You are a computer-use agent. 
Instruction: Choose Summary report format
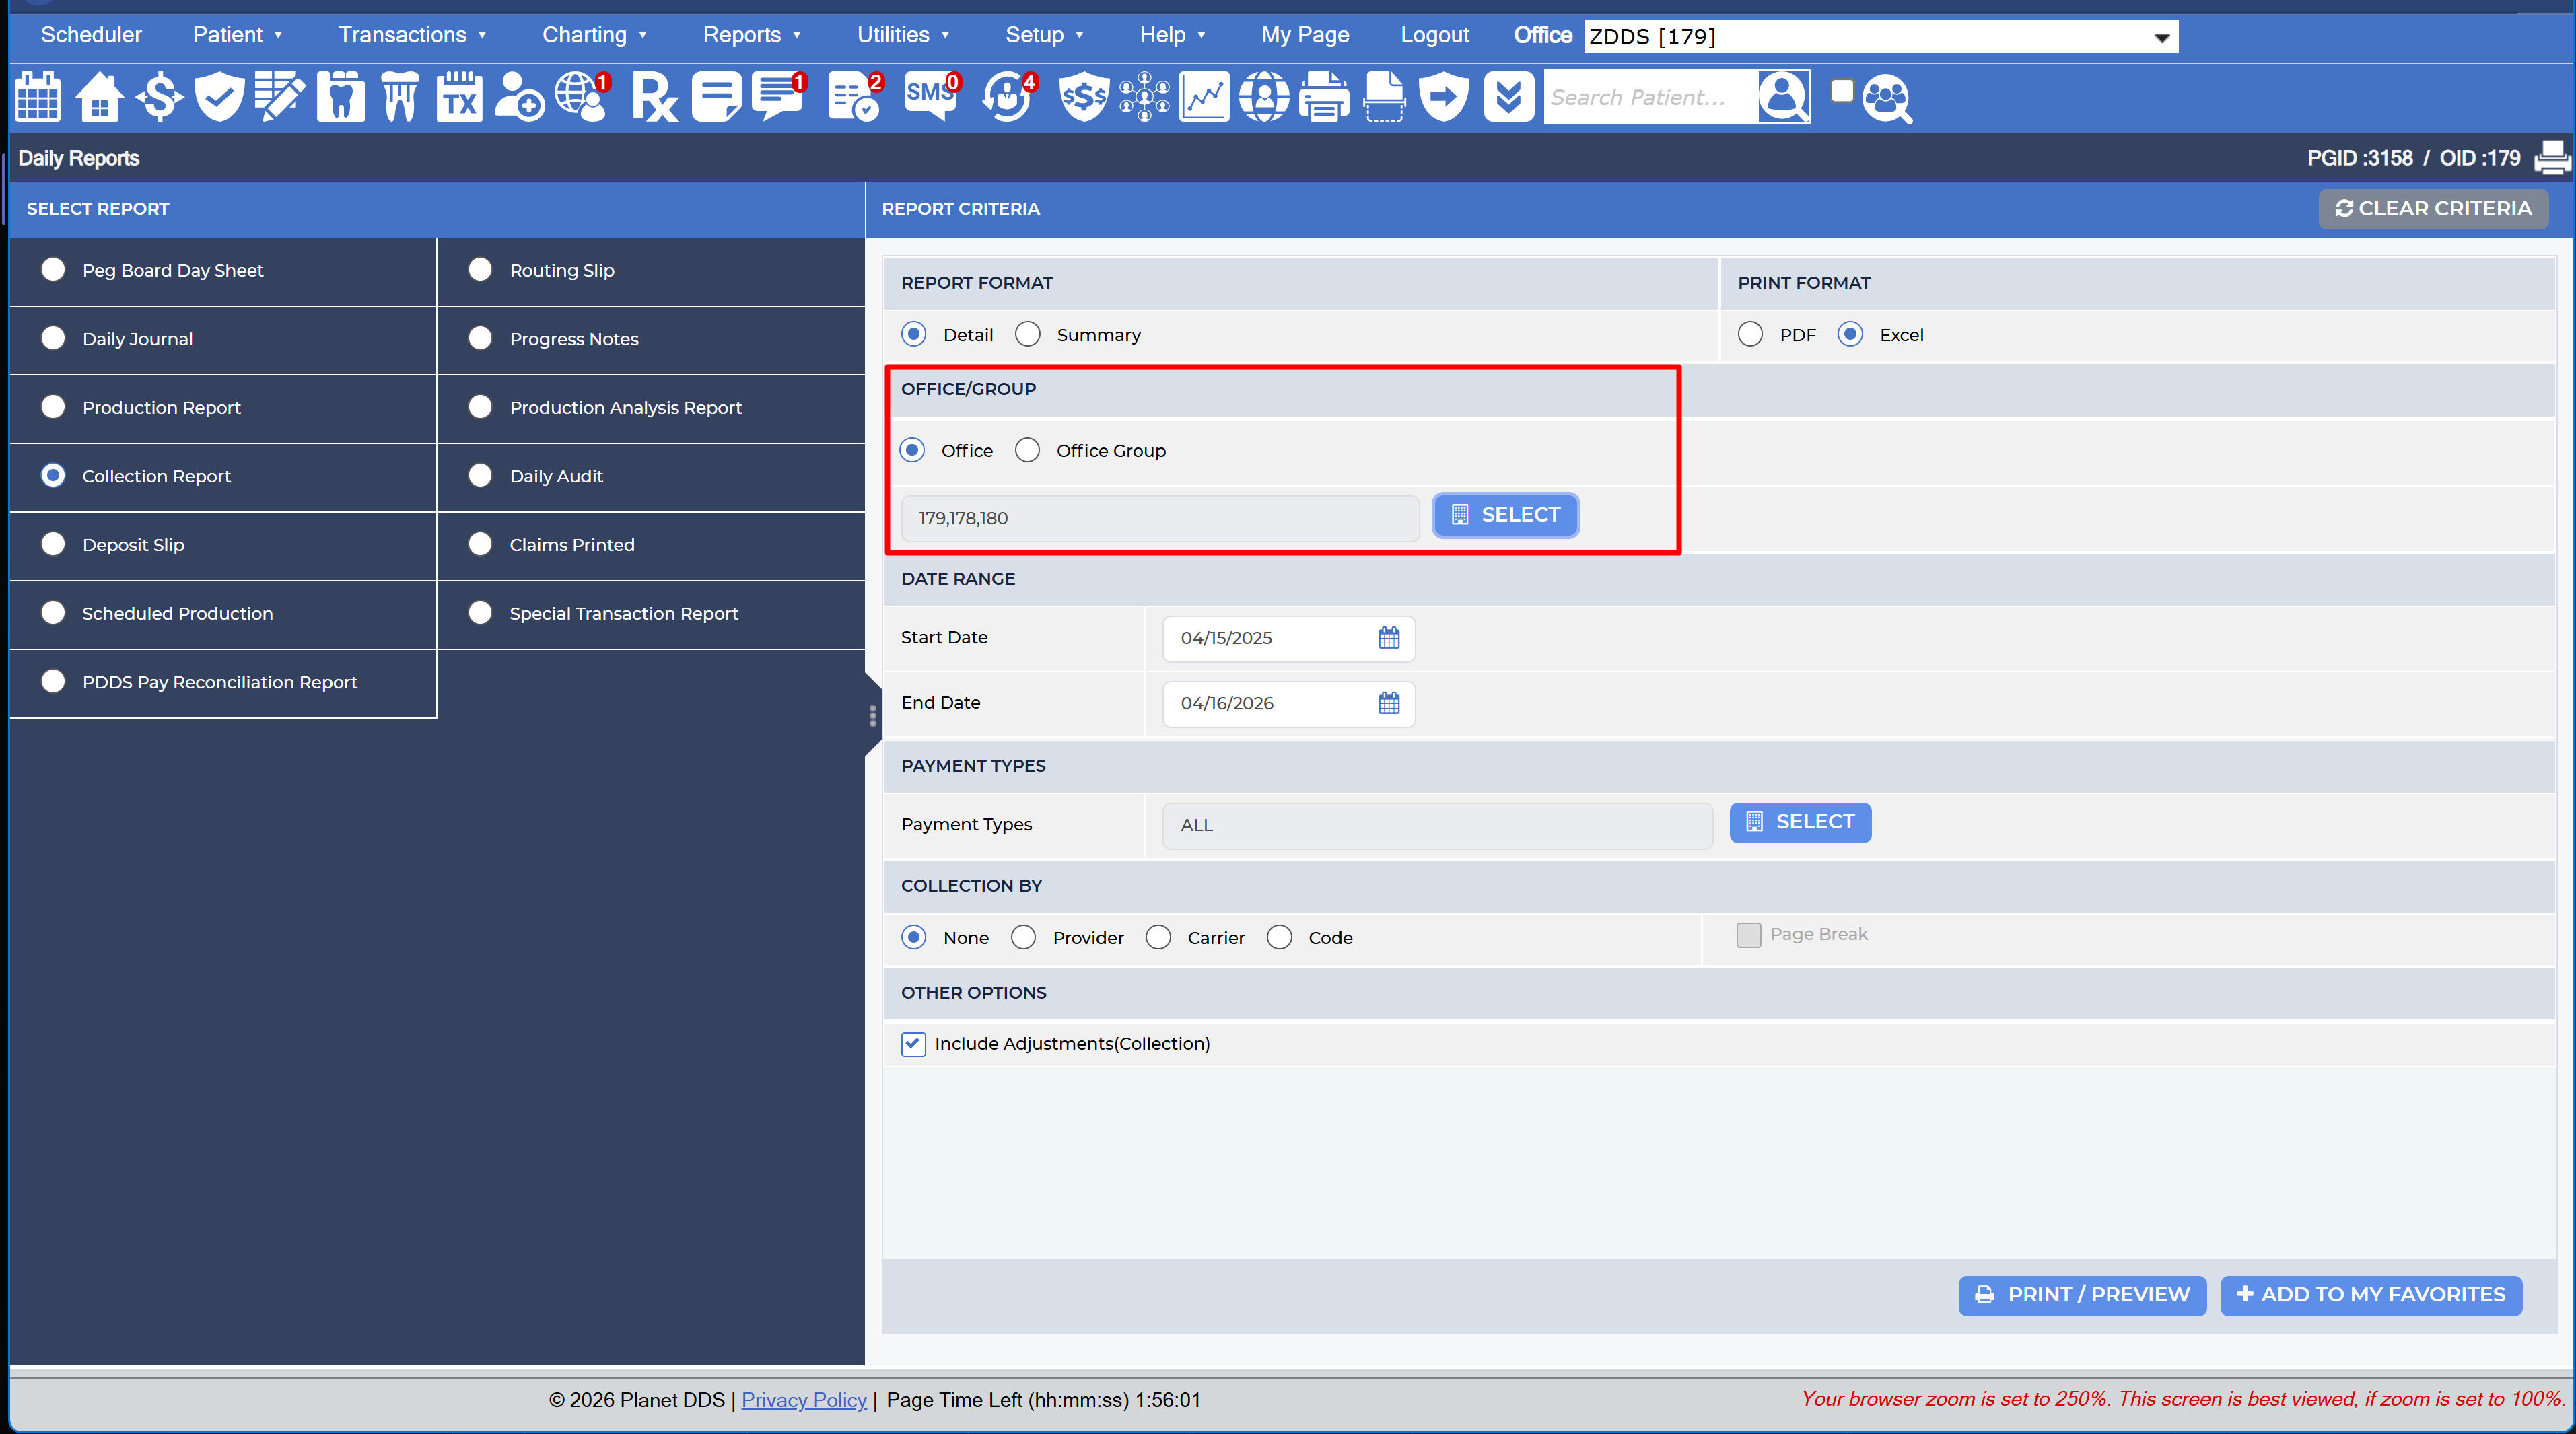pos(1028,334)
